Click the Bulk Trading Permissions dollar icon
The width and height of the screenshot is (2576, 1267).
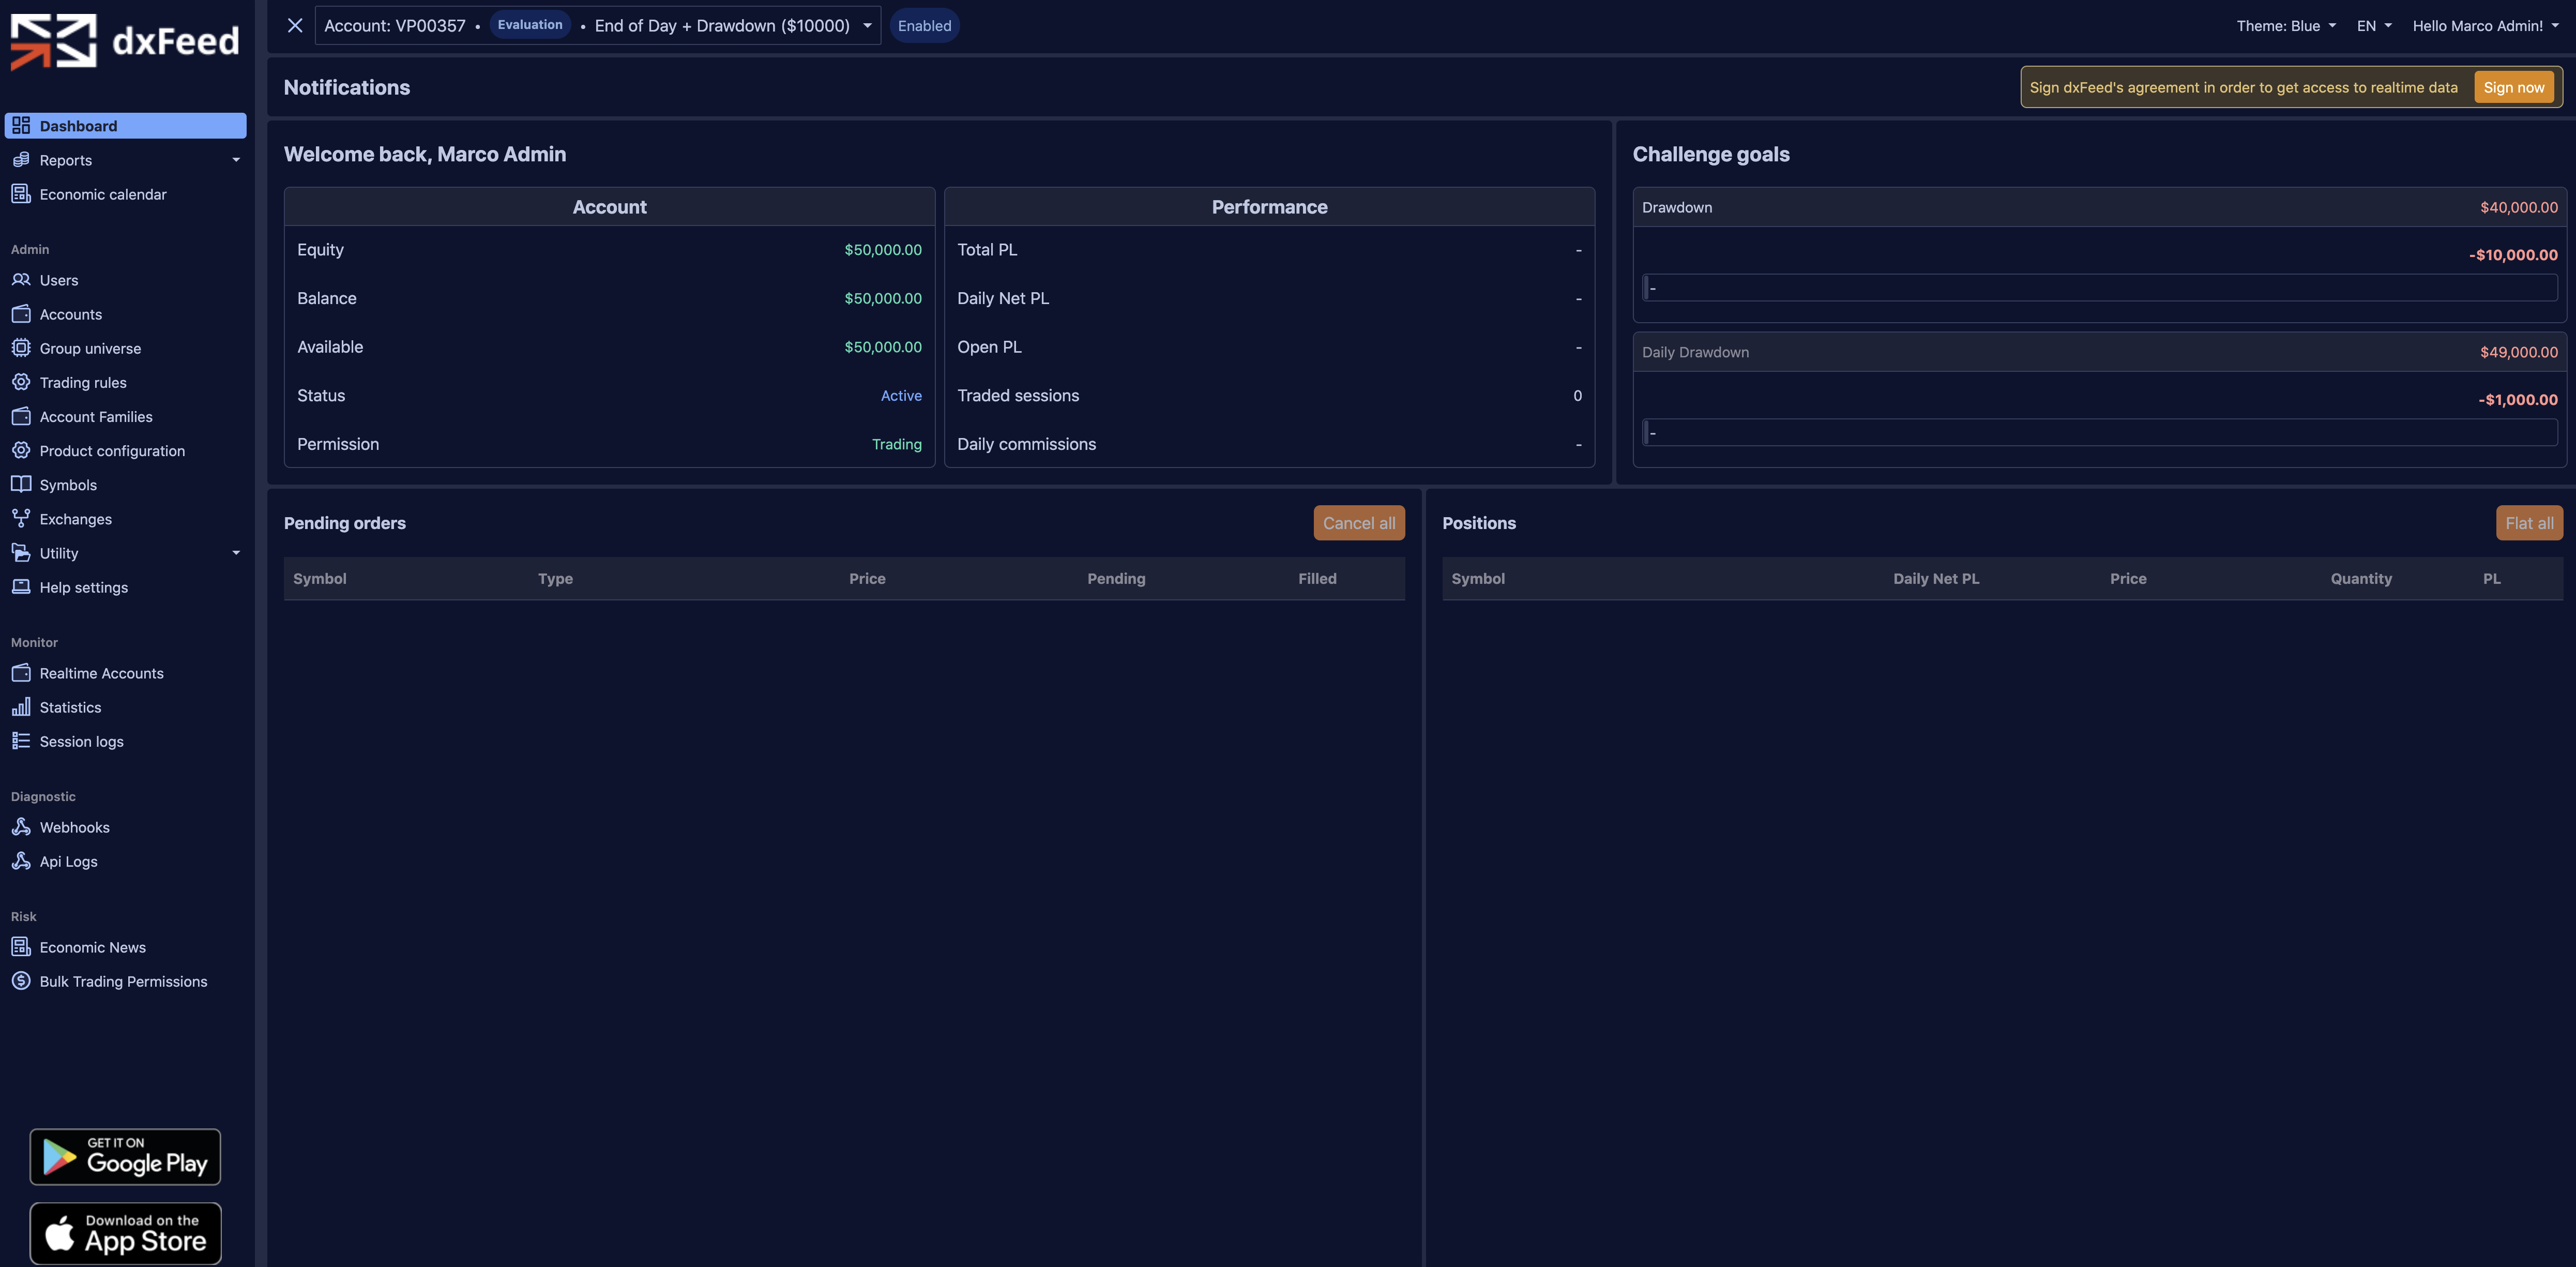click(x=21, y=981)
